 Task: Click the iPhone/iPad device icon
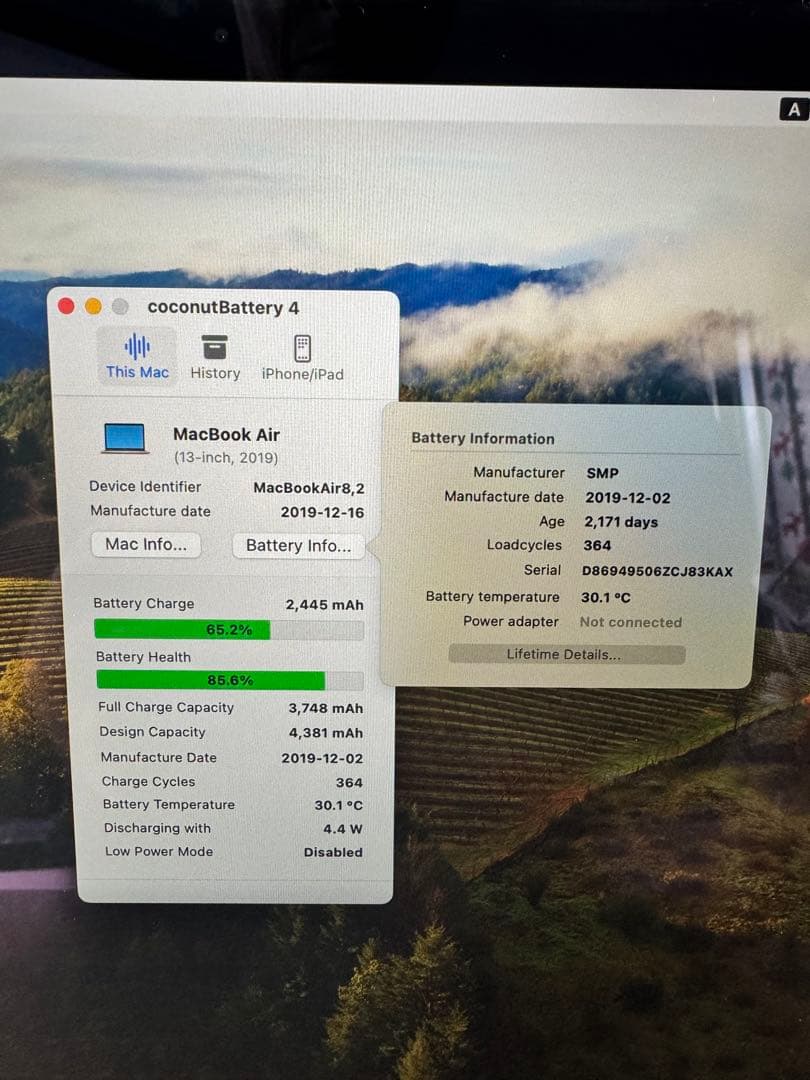pos(302,347)
